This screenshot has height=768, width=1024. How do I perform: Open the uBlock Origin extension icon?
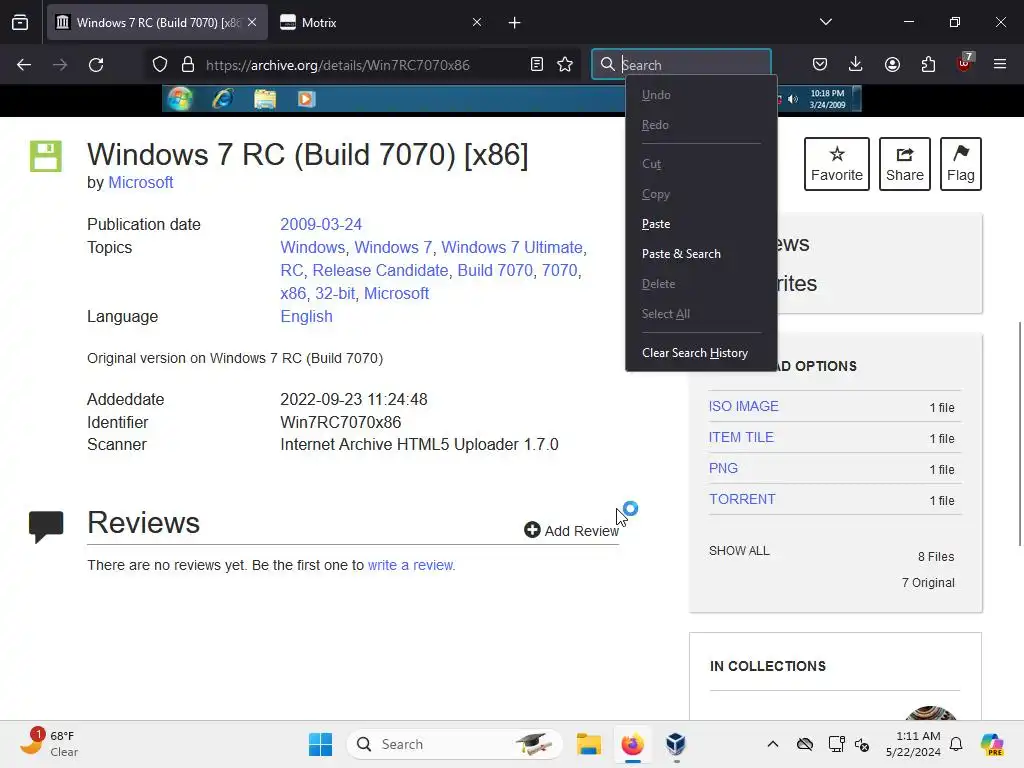pyautogui.click(x=965, y=63)
